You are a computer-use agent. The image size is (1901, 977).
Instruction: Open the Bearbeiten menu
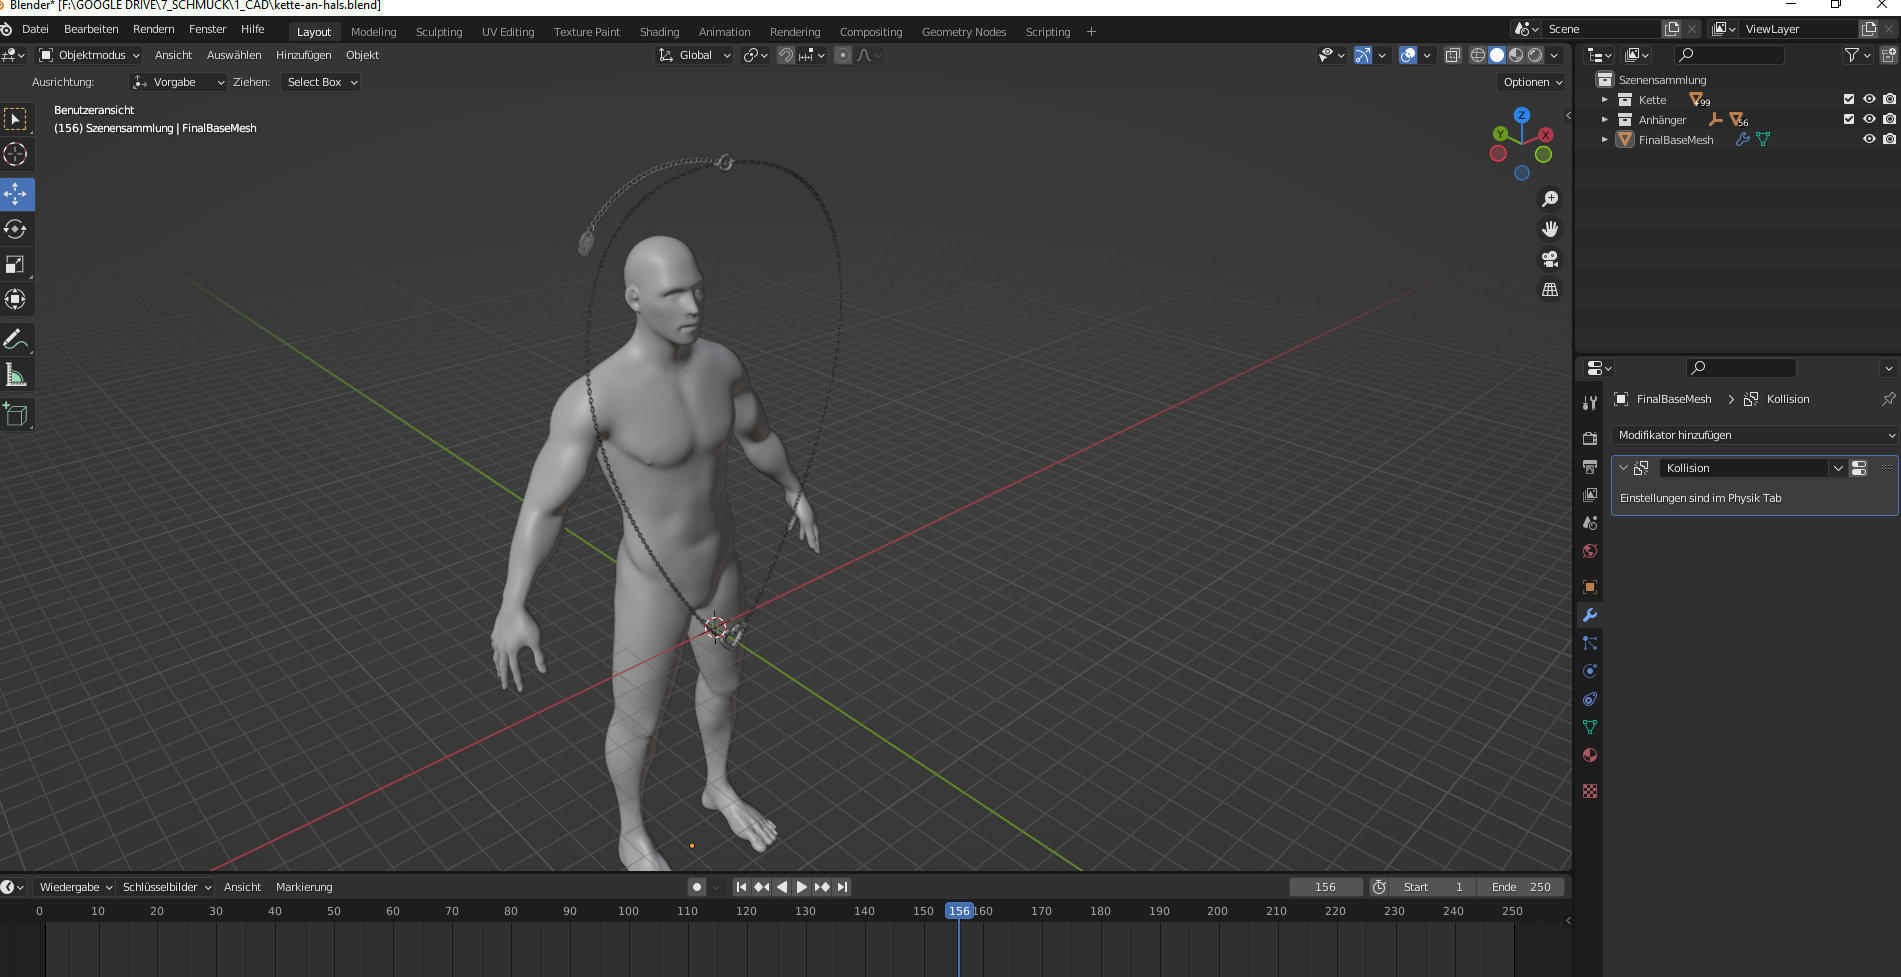pyautogui.click(x=91, y=29)
